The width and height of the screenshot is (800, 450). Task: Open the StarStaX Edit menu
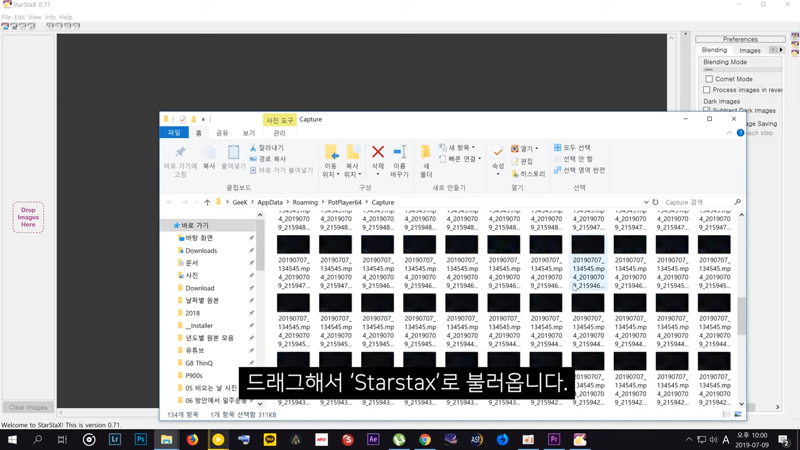pyautogui.click(x=19, y=17)
